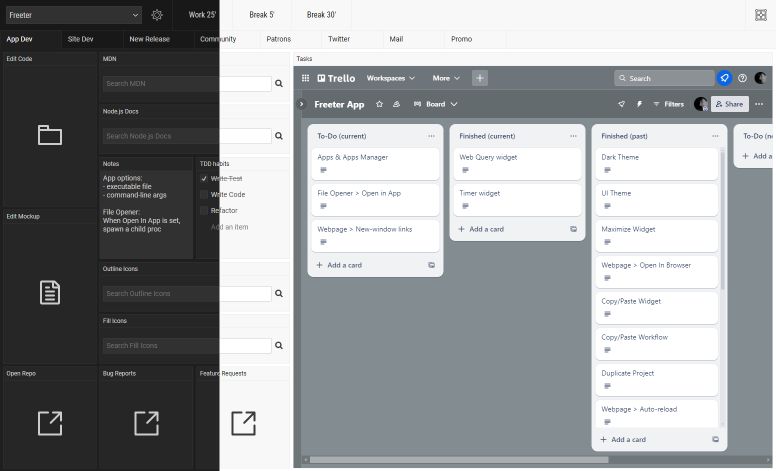Open the board Filters button
The height and width of the screenshot is (471, 776).
point(669,104)
